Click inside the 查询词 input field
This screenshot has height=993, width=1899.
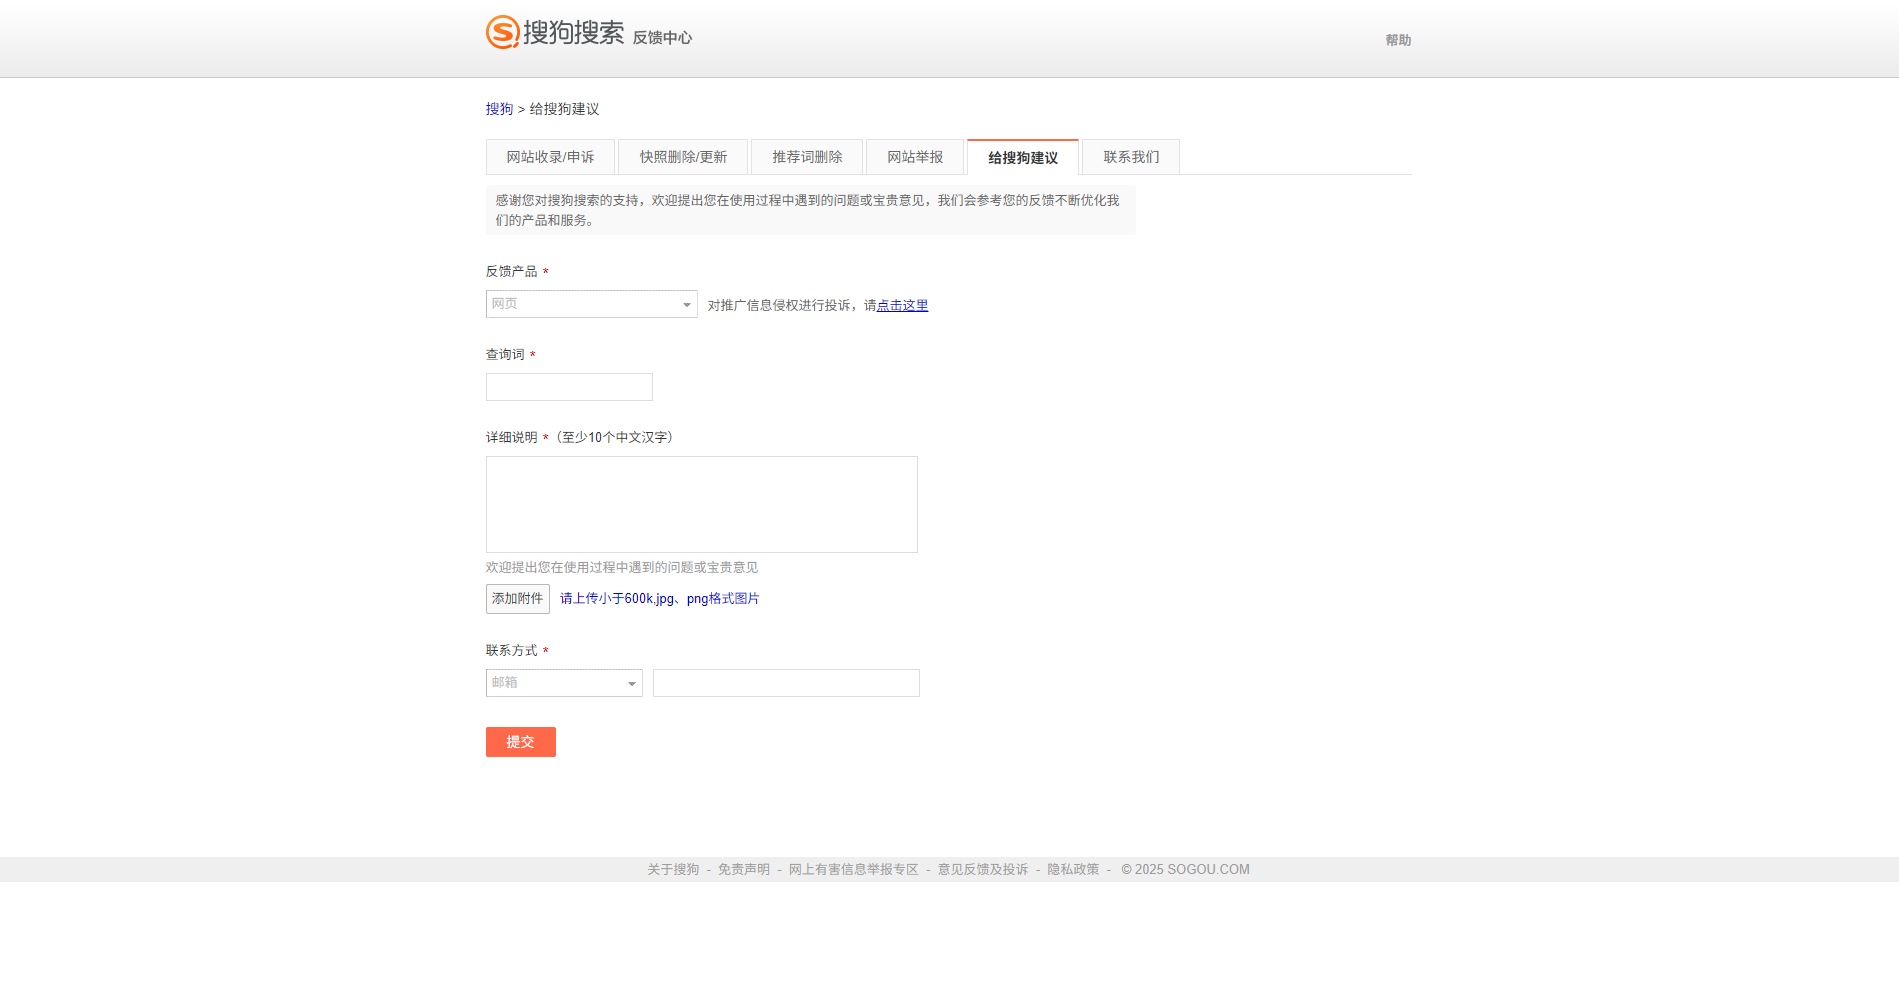coord(568,387)
